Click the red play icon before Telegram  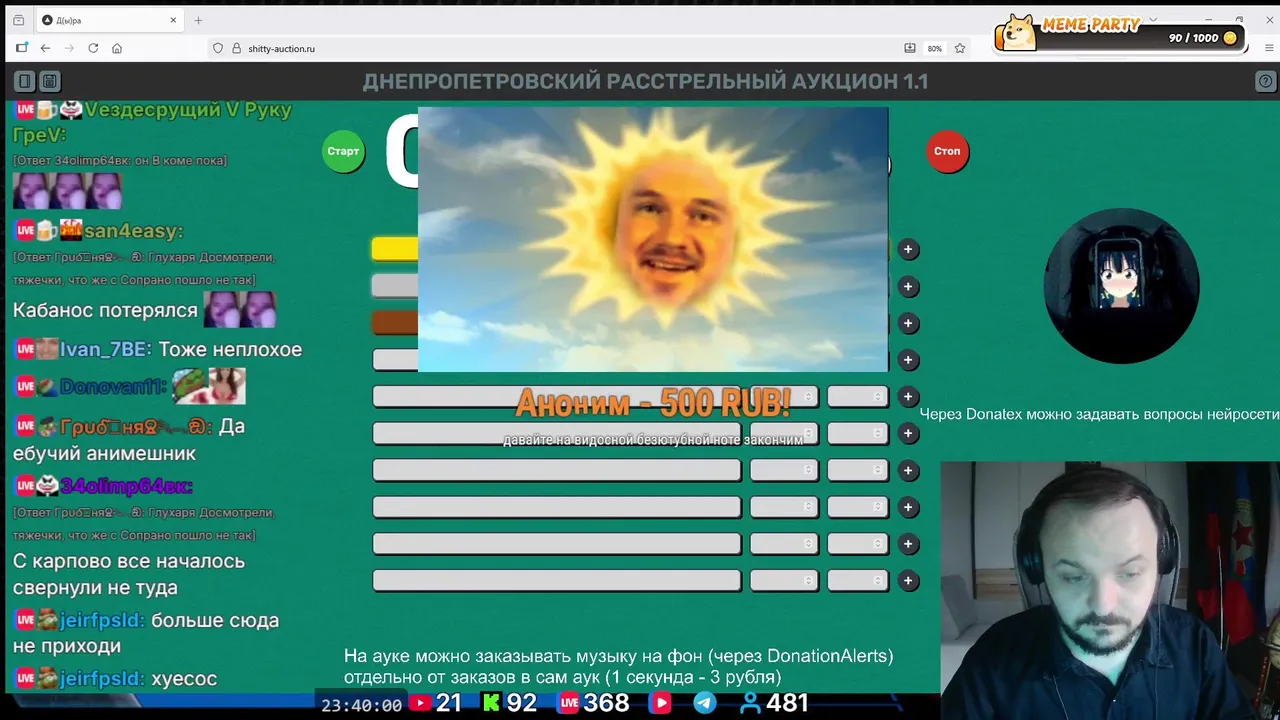(x=660, y=704)
